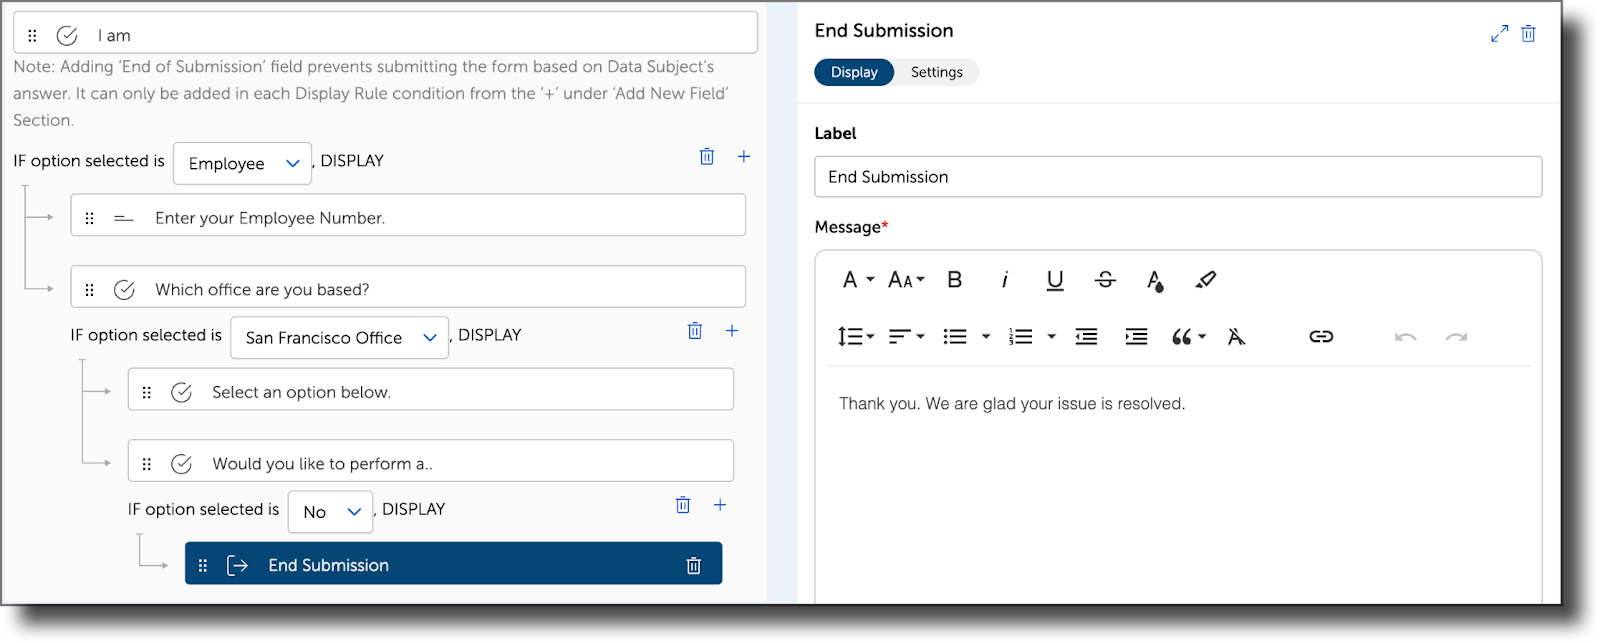Screen dimensions: 1600x643
Task: Underline text in the message editor
Action: (1053, 280)
